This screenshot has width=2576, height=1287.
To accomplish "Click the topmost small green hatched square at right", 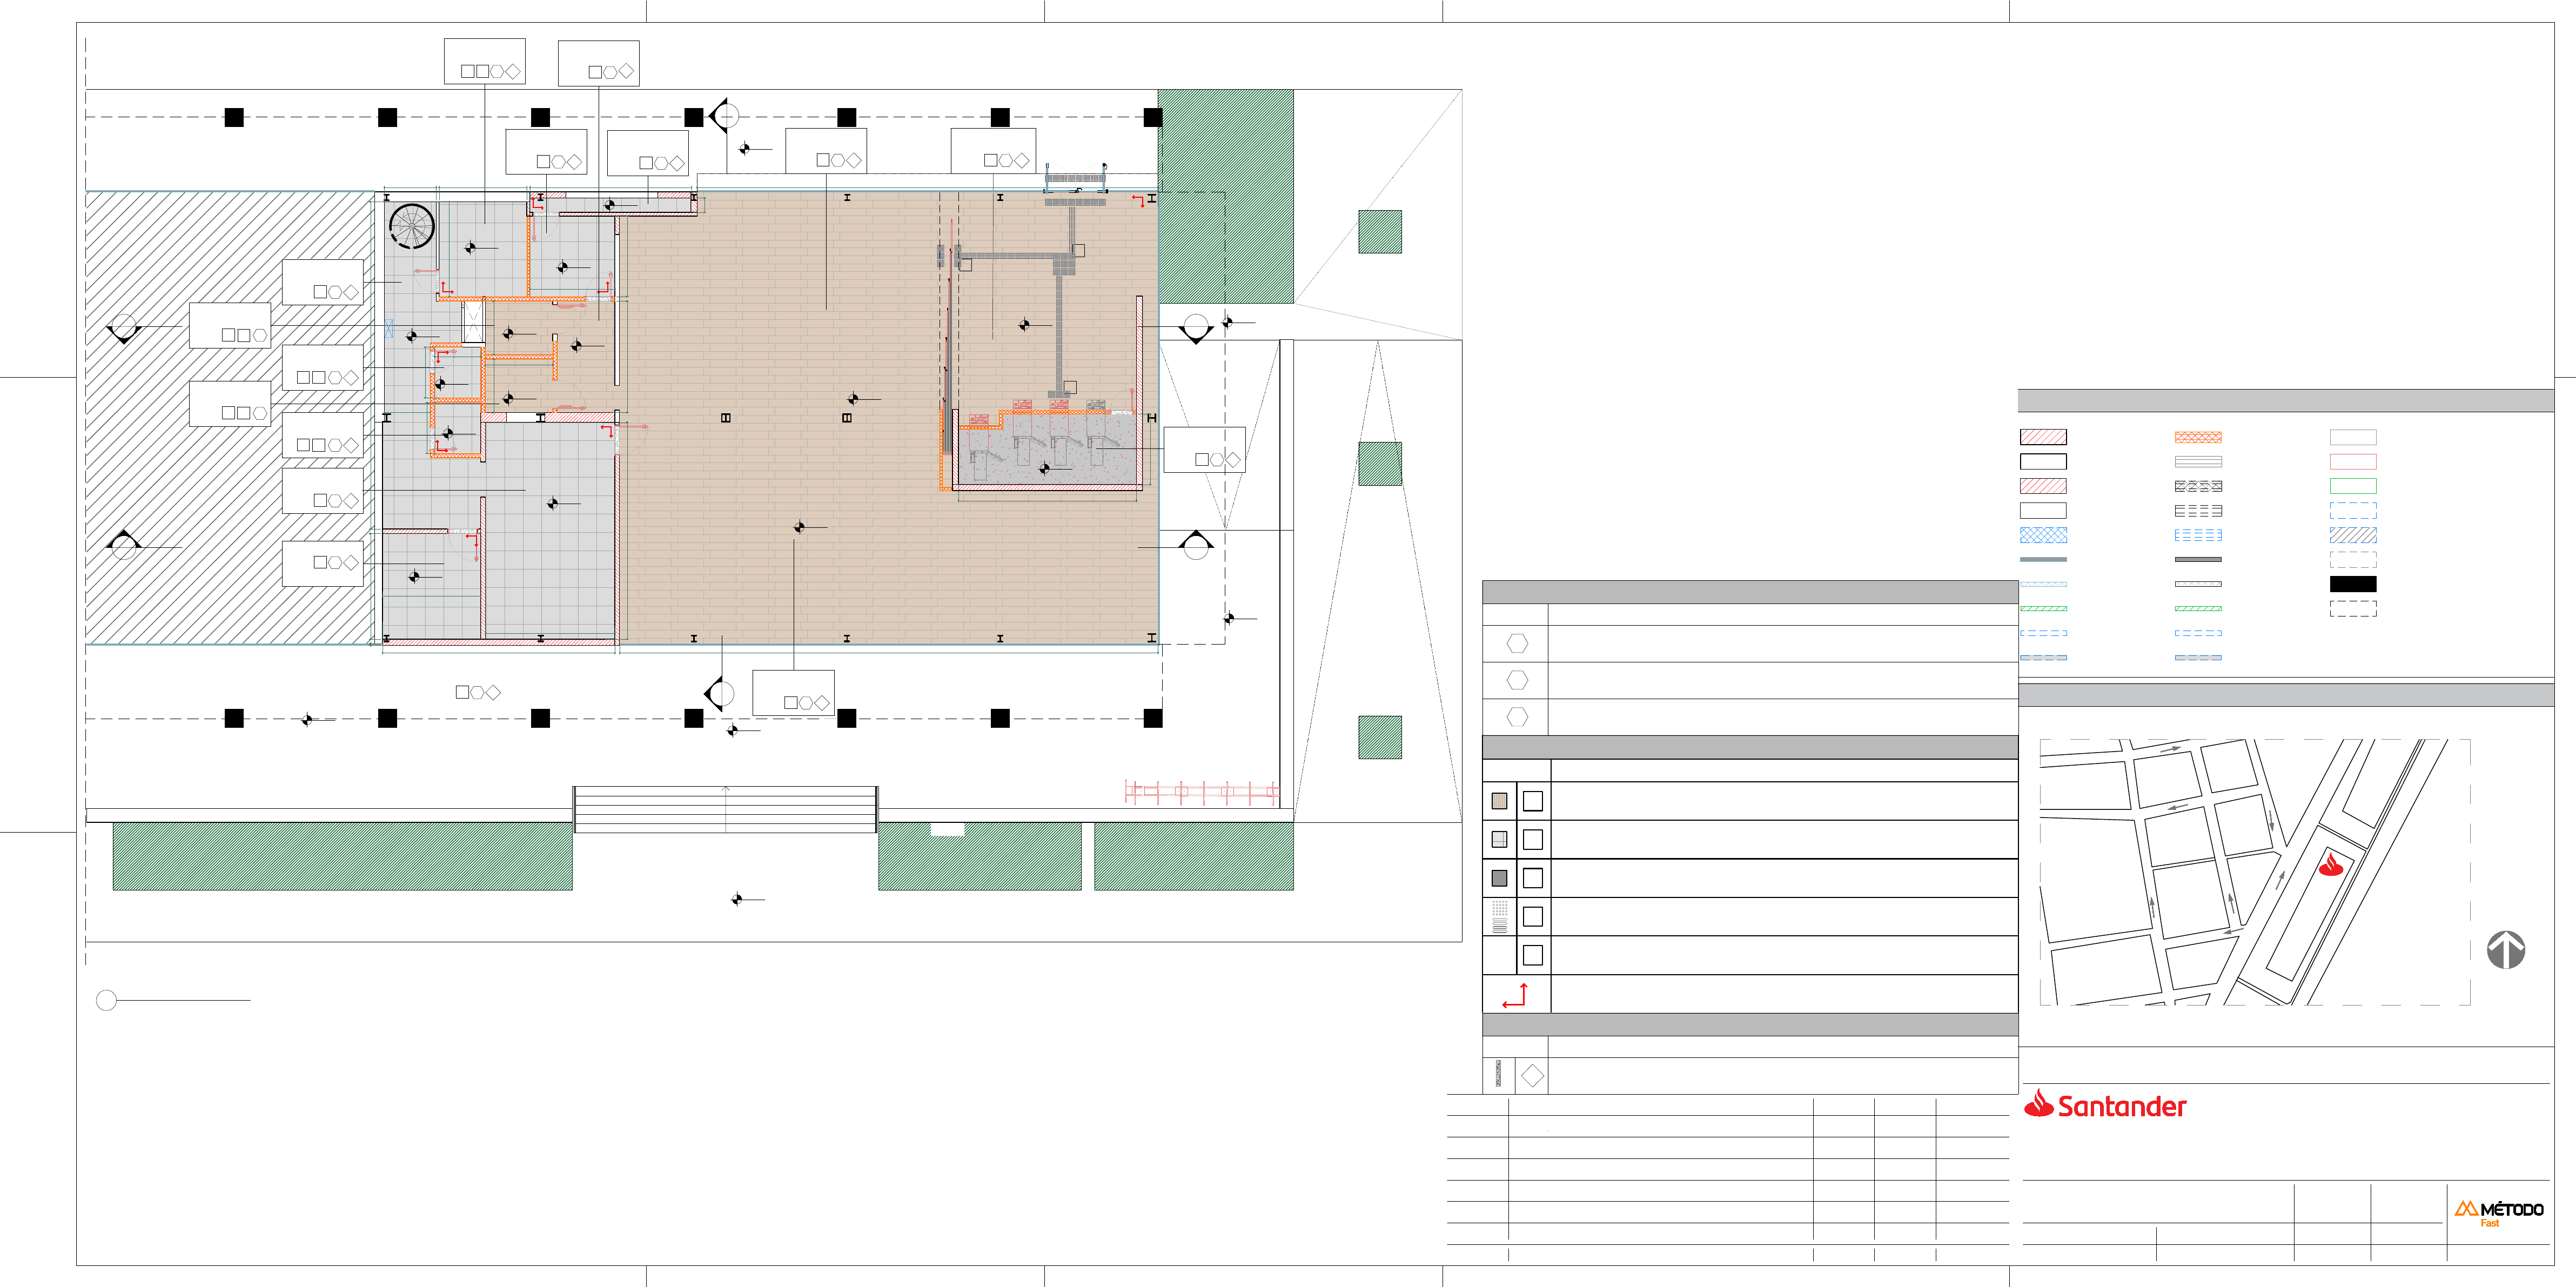I will 1379,231.
